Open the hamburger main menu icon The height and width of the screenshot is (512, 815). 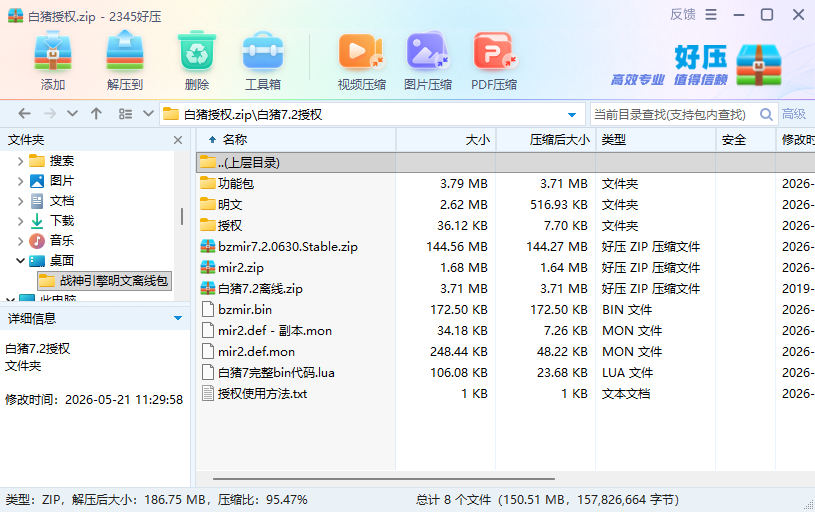tap(711, 15)
